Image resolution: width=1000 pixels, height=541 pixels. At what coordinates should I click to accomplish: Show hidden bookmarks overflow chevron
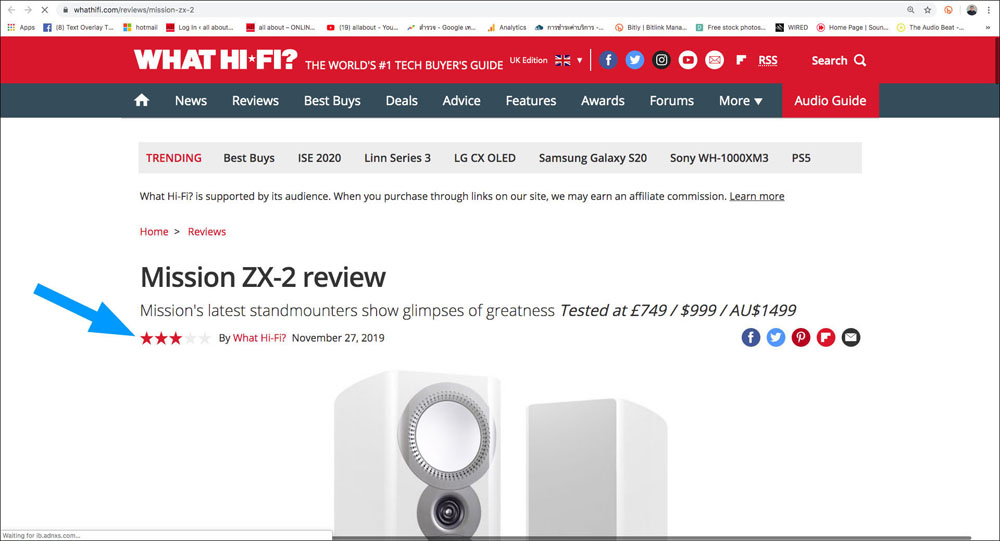988,27
